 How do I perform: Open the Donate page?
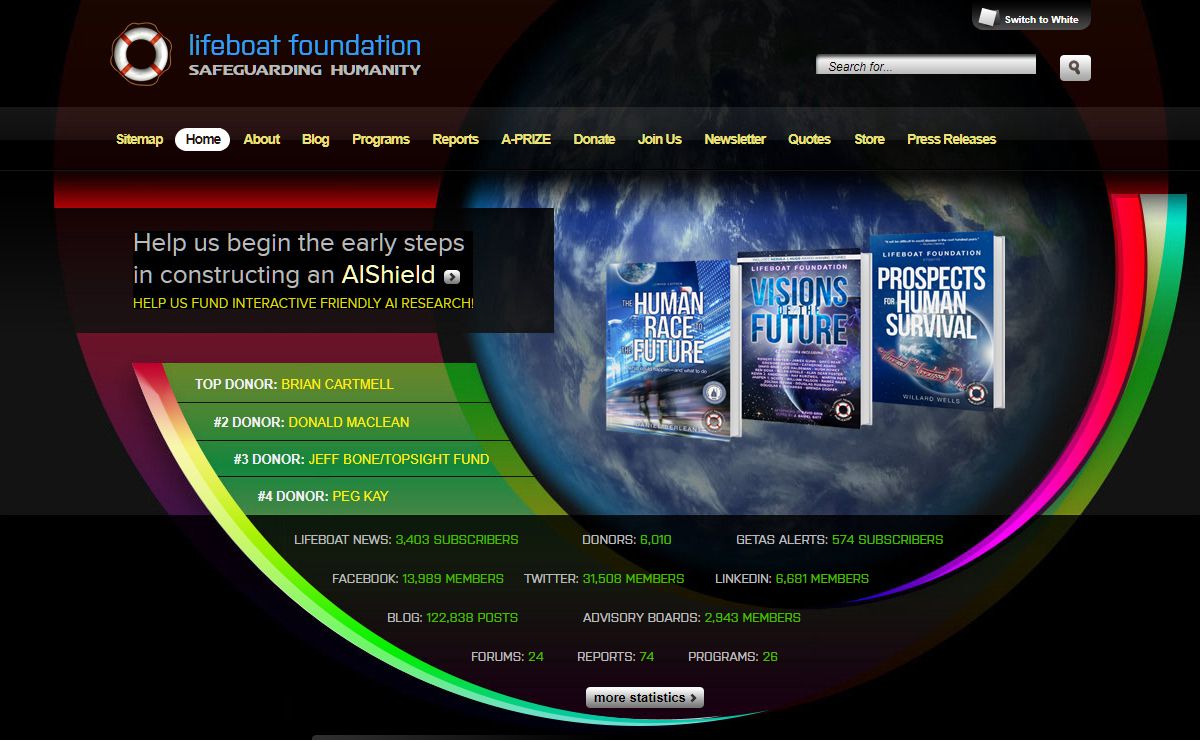click(594, 139)
